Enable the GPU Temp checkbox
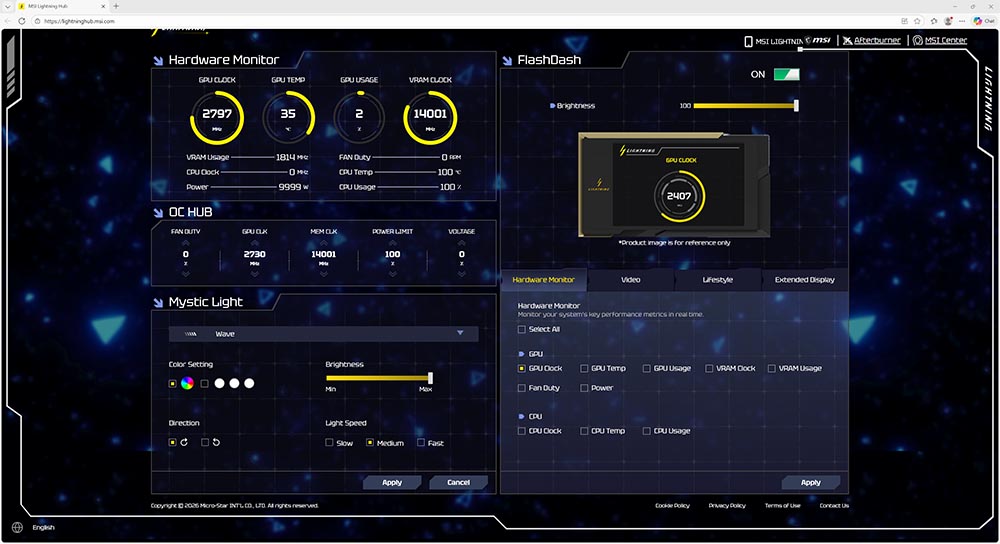Viewport: 1000px width, 544px height. click(584, 368)
